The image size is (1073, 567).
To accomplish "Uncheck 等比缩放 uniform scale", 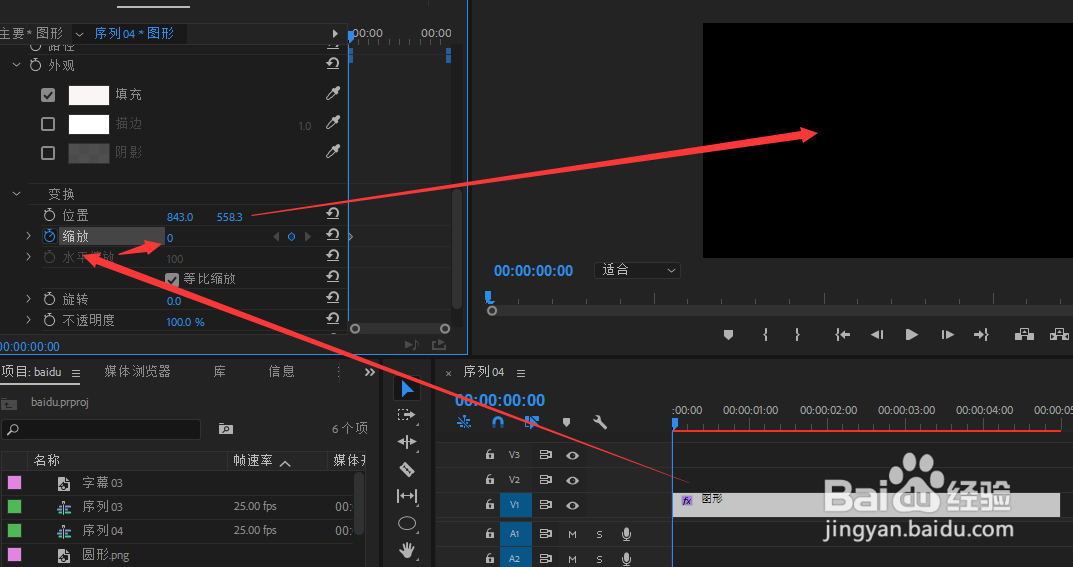I will coord(172,279).
